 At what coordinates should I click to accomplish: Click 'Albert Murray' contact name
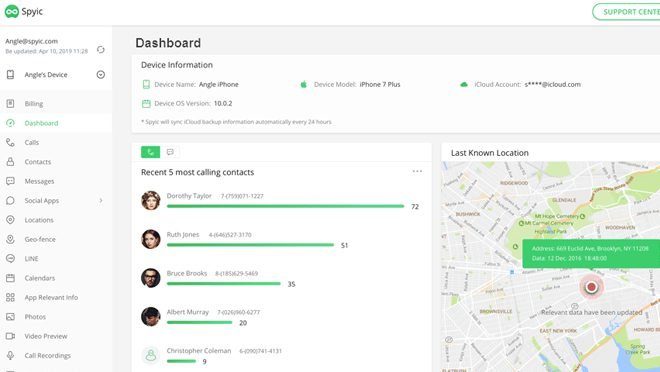tap(188, 312)
